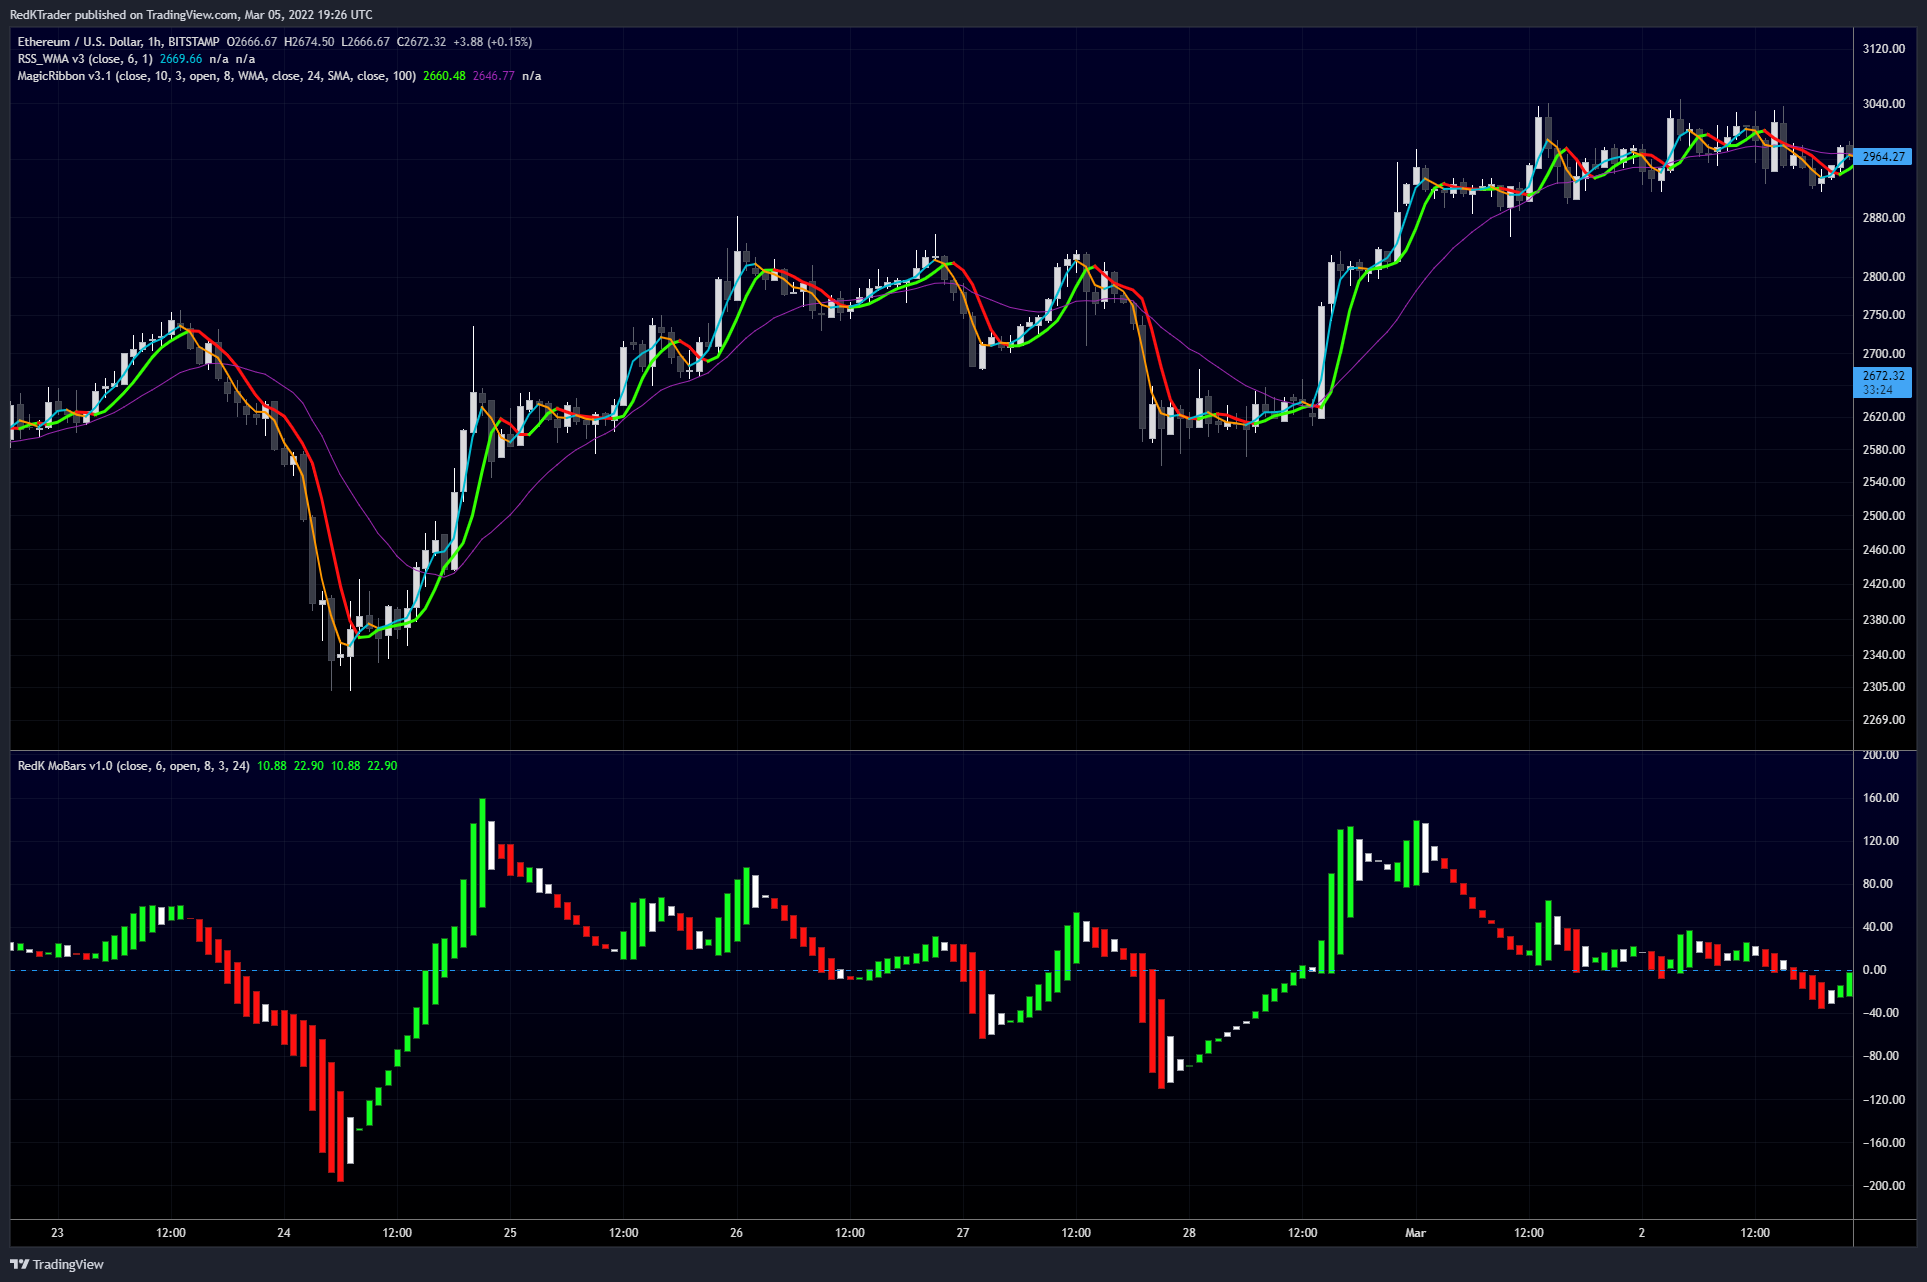Click the −160.00 label on MoBars axis
This screenshot has width=1927, height=1282.
coord(1883,1143)
